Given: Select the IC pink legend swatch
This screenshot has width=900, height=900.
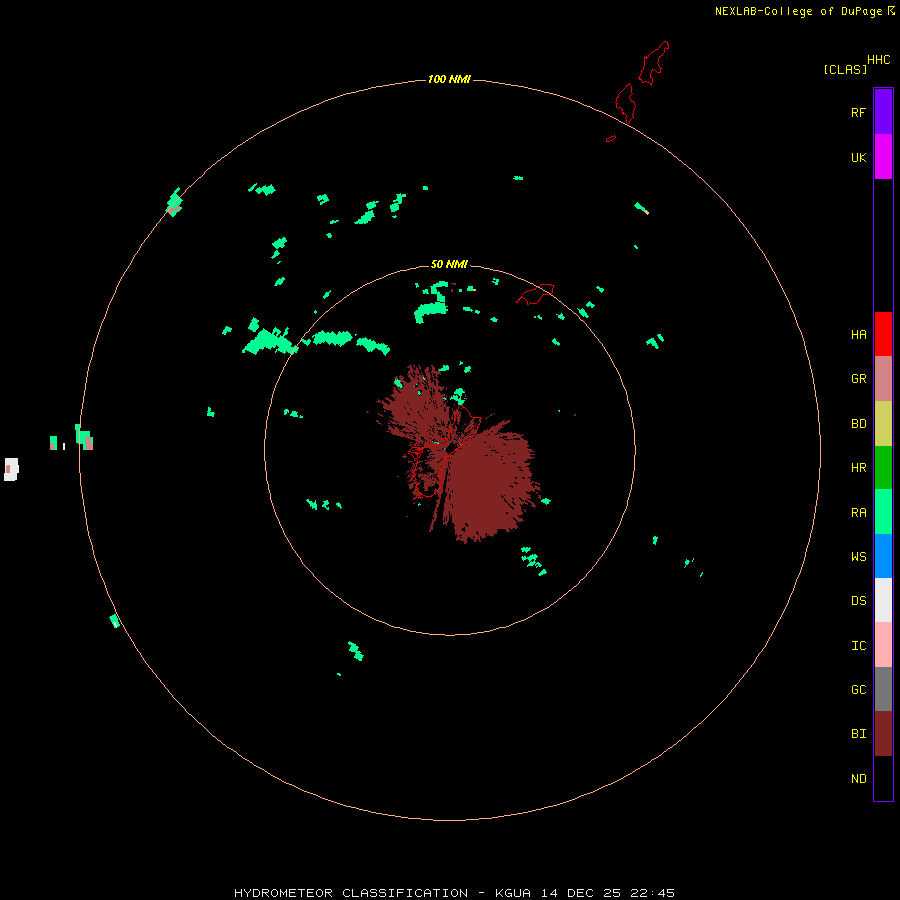Looking at the screenshot, I should [x=883, y=645].
